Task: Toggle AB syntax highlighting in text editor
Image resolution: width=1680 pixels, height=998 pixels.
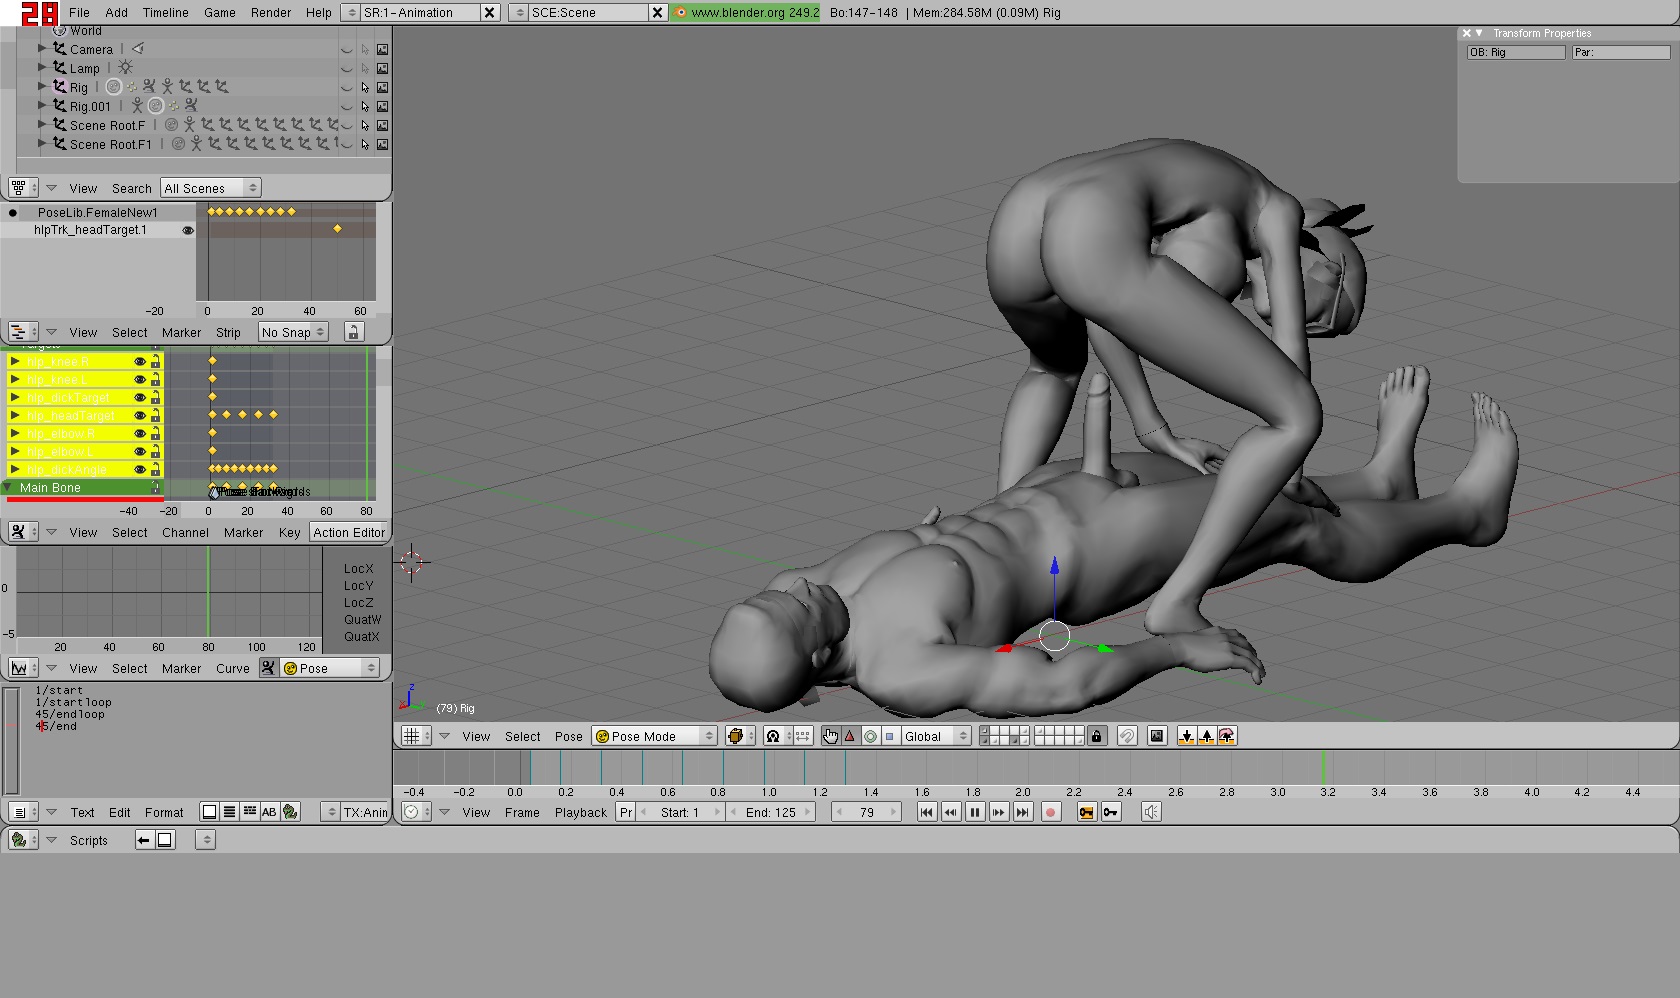Action: coord(269,812)
